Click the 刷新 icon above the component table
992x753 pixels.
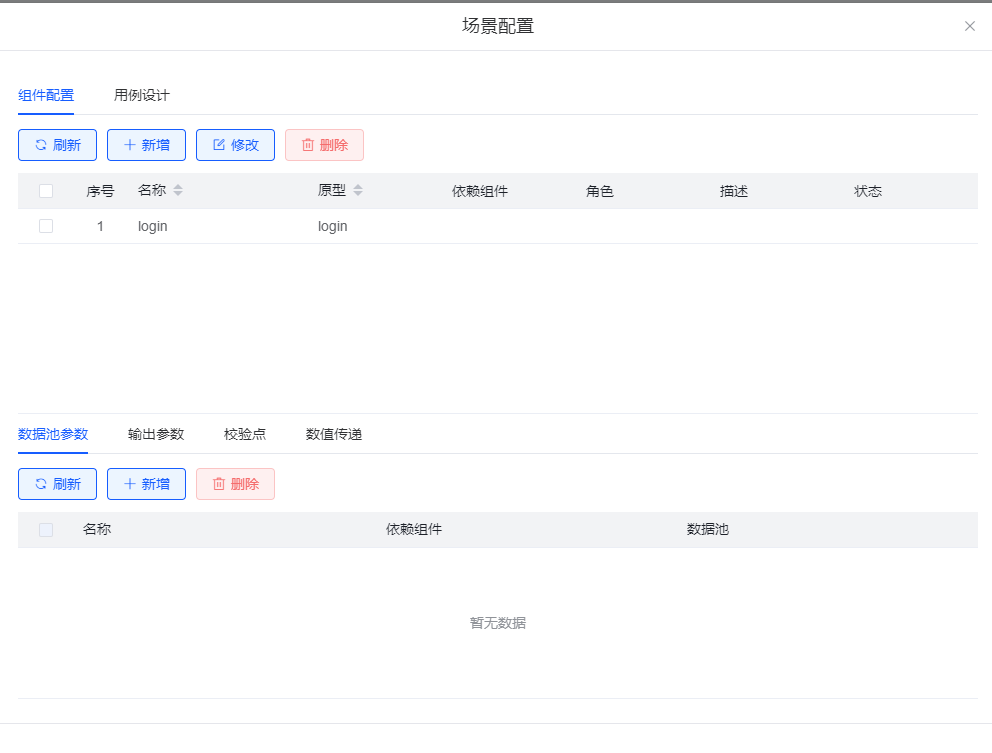click(x=41, y=145)
